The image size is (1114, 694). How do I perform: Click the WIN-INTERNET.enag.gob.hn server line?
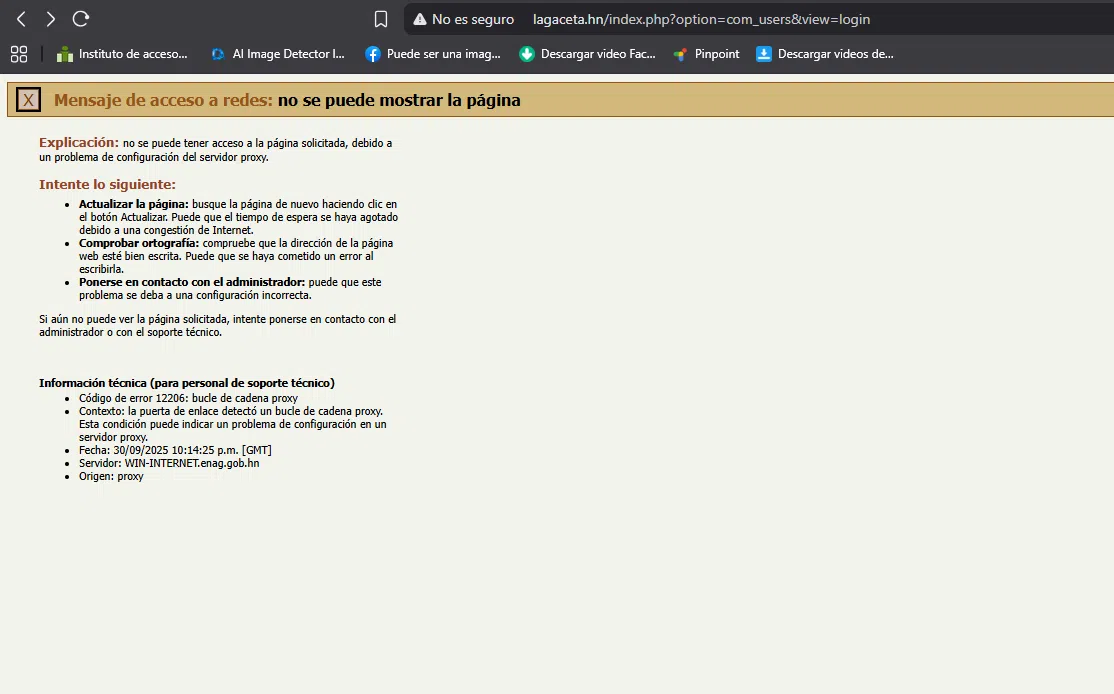tap(169, 463)
